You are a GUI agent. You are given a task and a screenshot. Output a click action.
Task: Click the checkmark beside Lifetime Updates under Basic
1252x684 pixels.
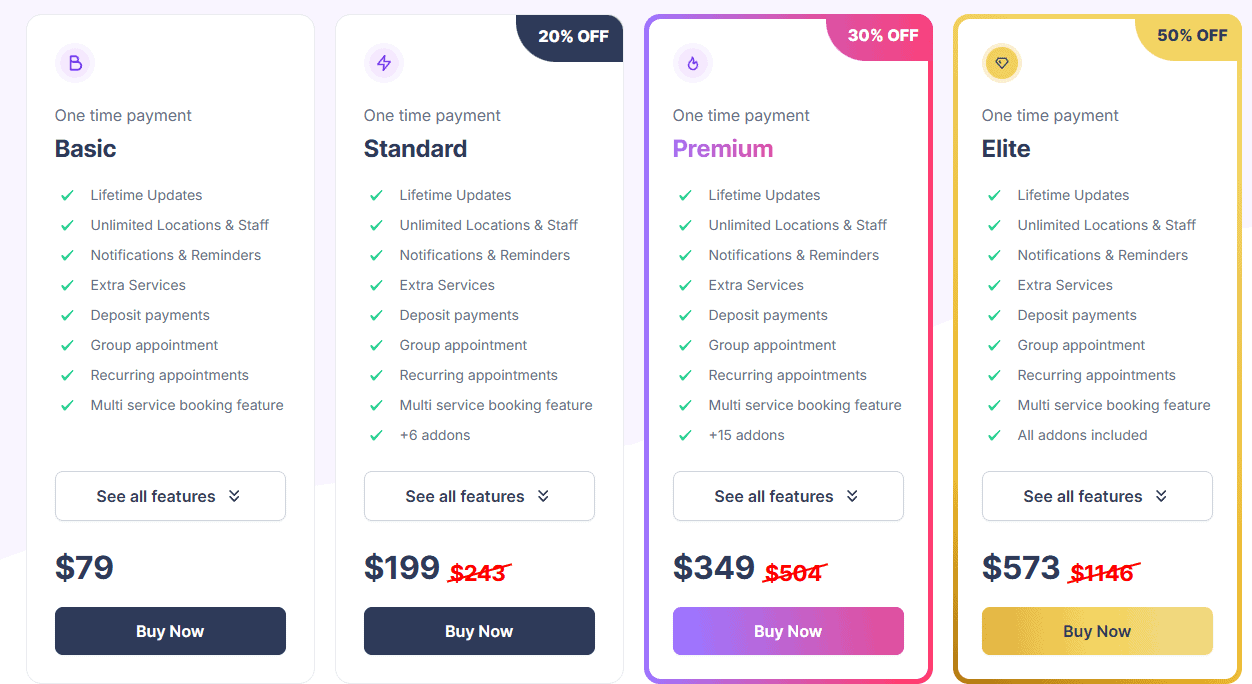click(x=66, y=194)
